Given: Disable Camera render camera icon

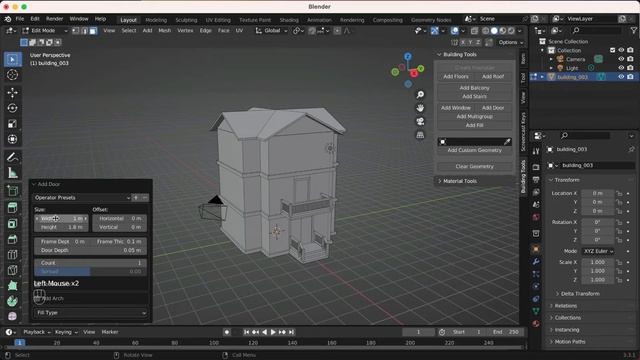Looking at the screenshot, I should [630, 59].
